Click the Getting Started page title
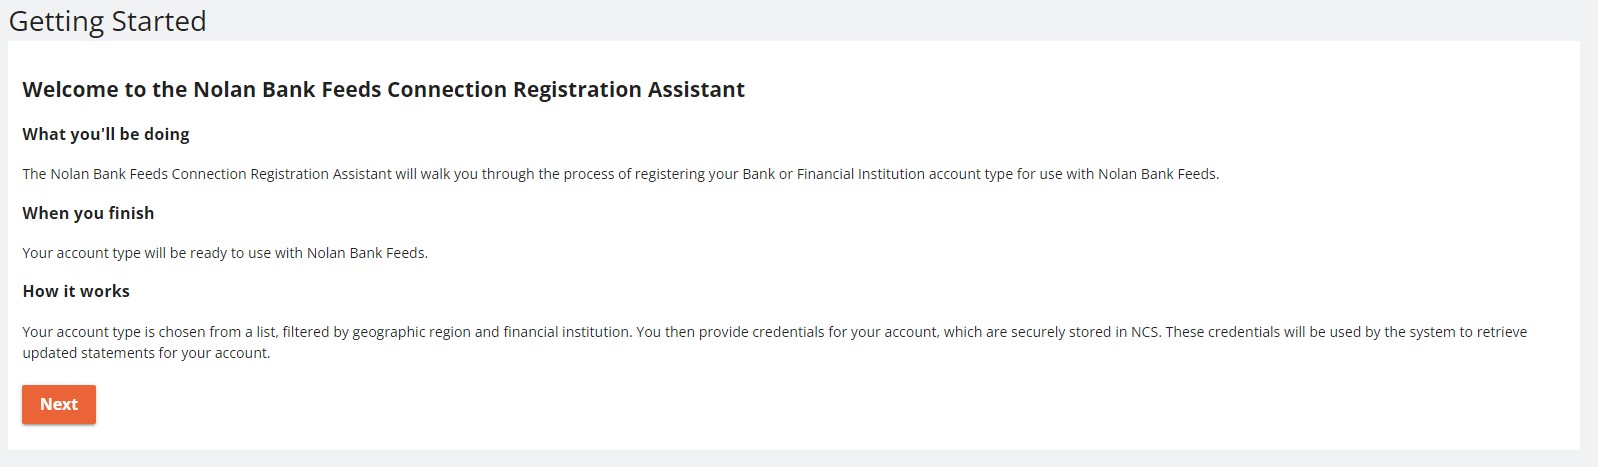 (x=107, y=21)
